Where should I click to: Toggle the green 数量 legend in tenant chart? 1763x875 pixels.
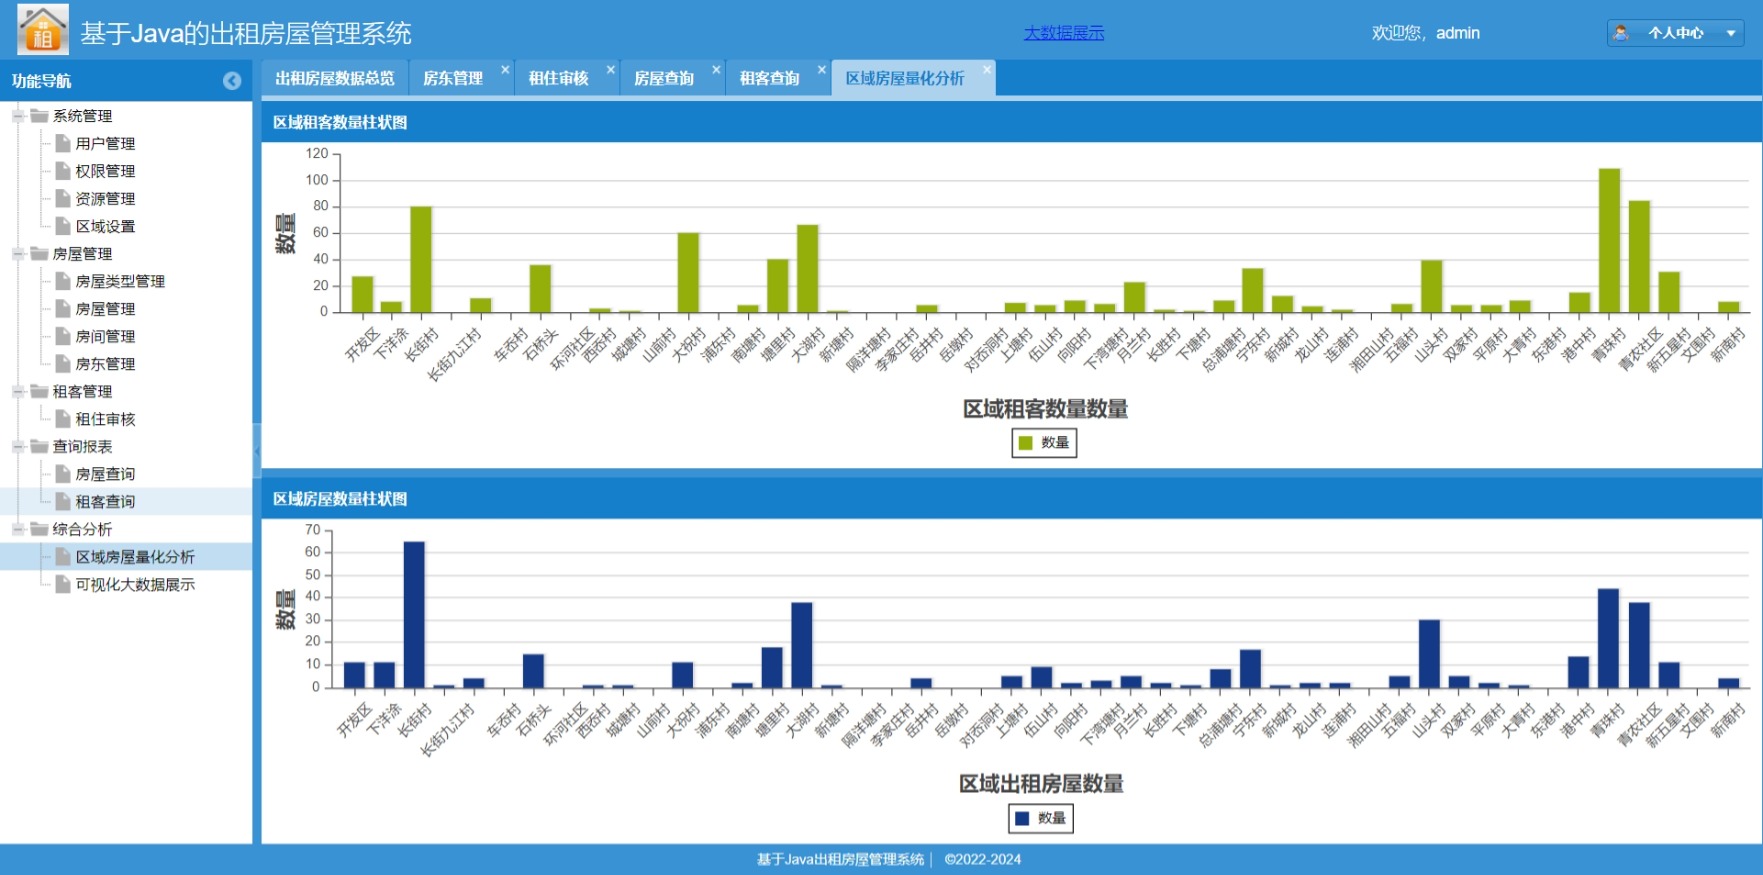(1044, 443)
